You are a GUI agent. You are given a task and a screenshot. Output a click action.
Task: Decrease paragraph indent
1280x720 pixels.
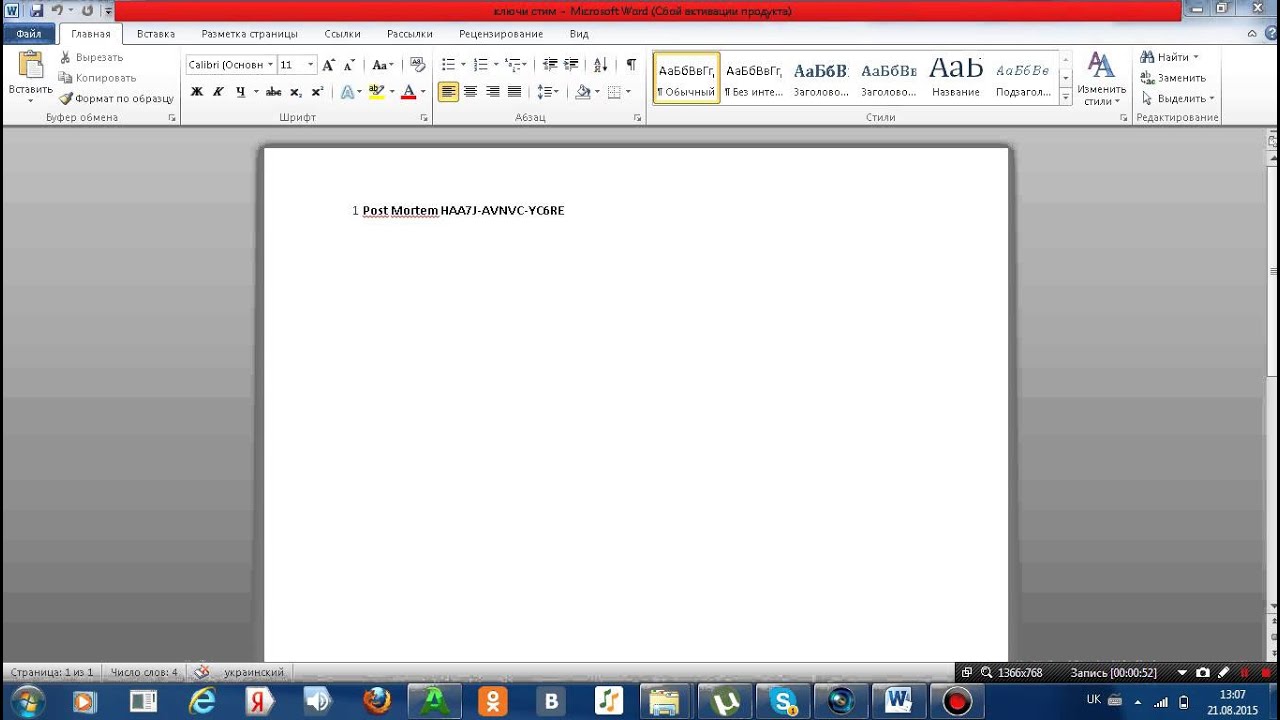pyautogui.click(x=549, y=64)
